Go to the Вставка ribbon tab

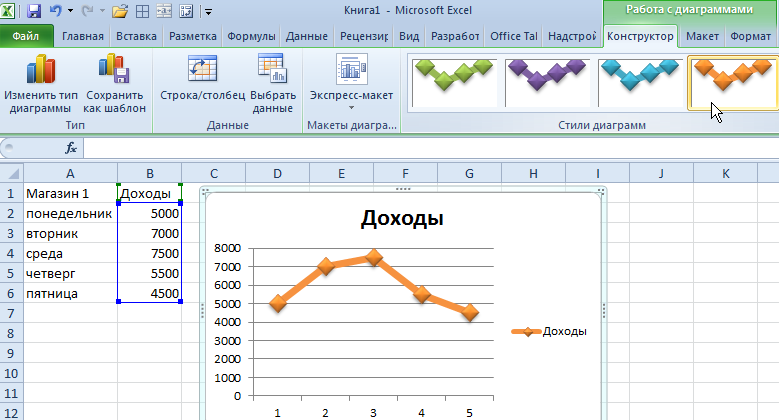coord(135,36)
